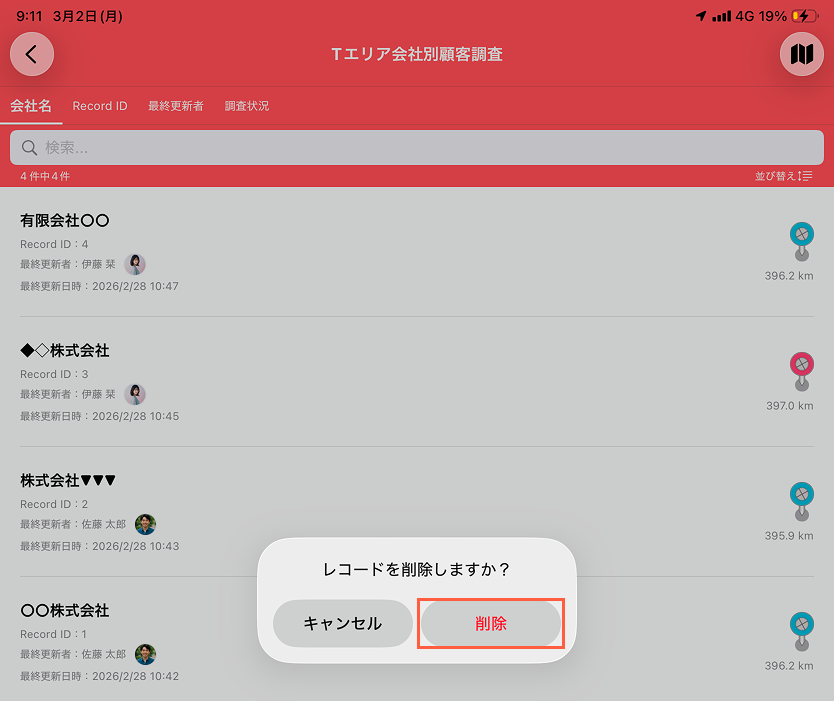
Task: Focus the 検索 search field
Action: (417, 148)
